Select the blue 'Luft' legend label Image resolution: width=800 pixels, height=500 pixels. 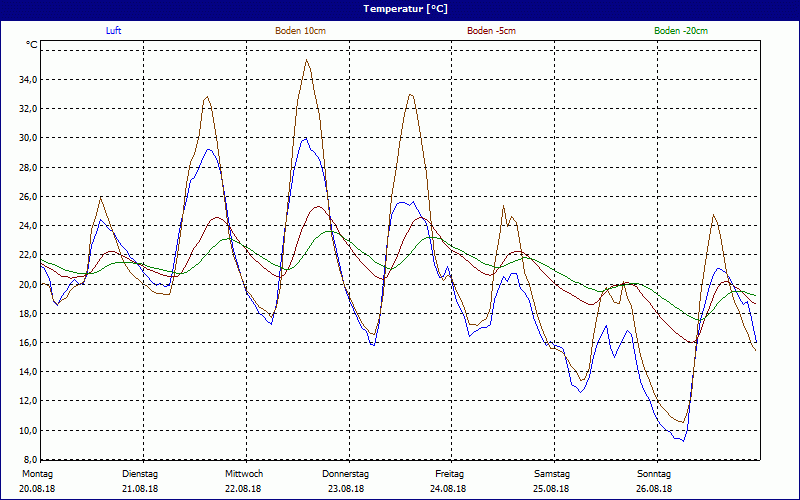click(x=113, y=31)
